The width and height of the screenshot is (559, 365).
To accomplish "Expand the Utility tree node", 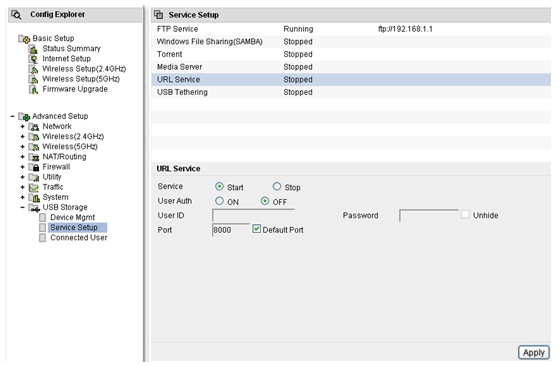I will (22, 177).
